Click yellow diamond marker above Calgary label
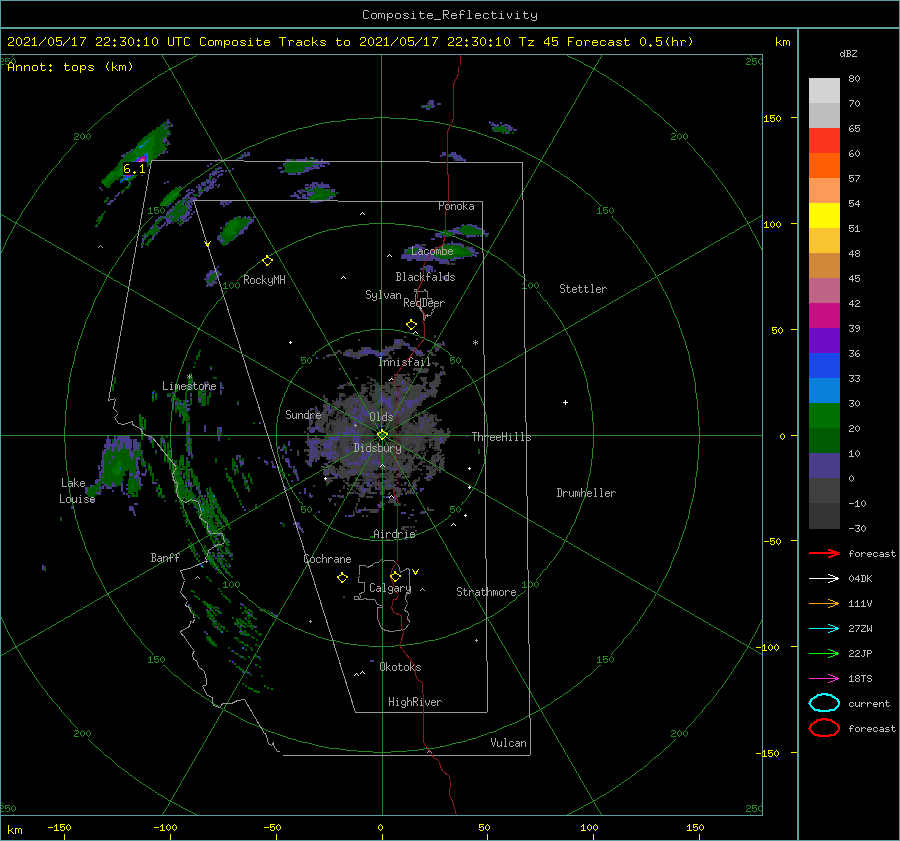900x841 pixels. point(395,576)
